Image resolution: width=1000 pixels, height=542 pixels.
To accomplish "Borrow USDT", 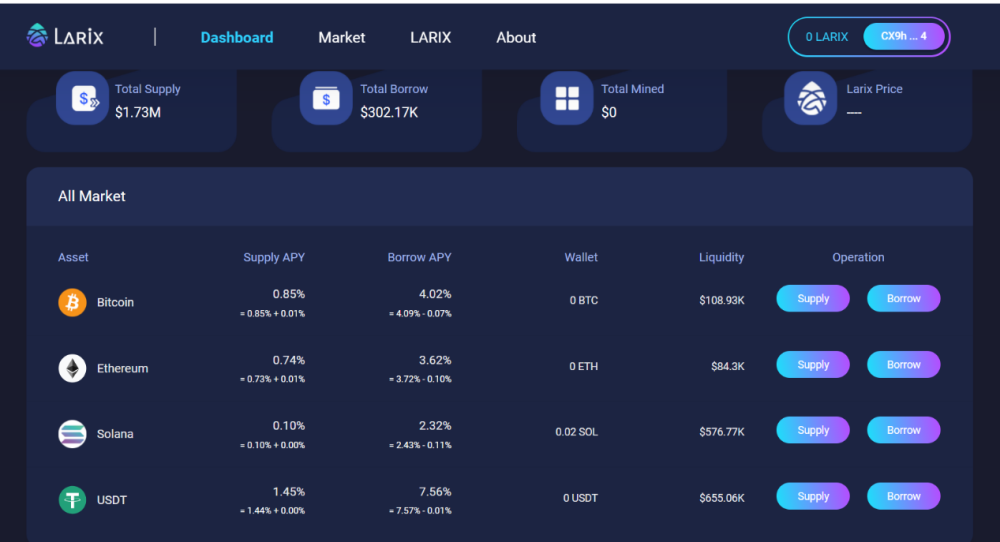I will (x=903, y=496).
